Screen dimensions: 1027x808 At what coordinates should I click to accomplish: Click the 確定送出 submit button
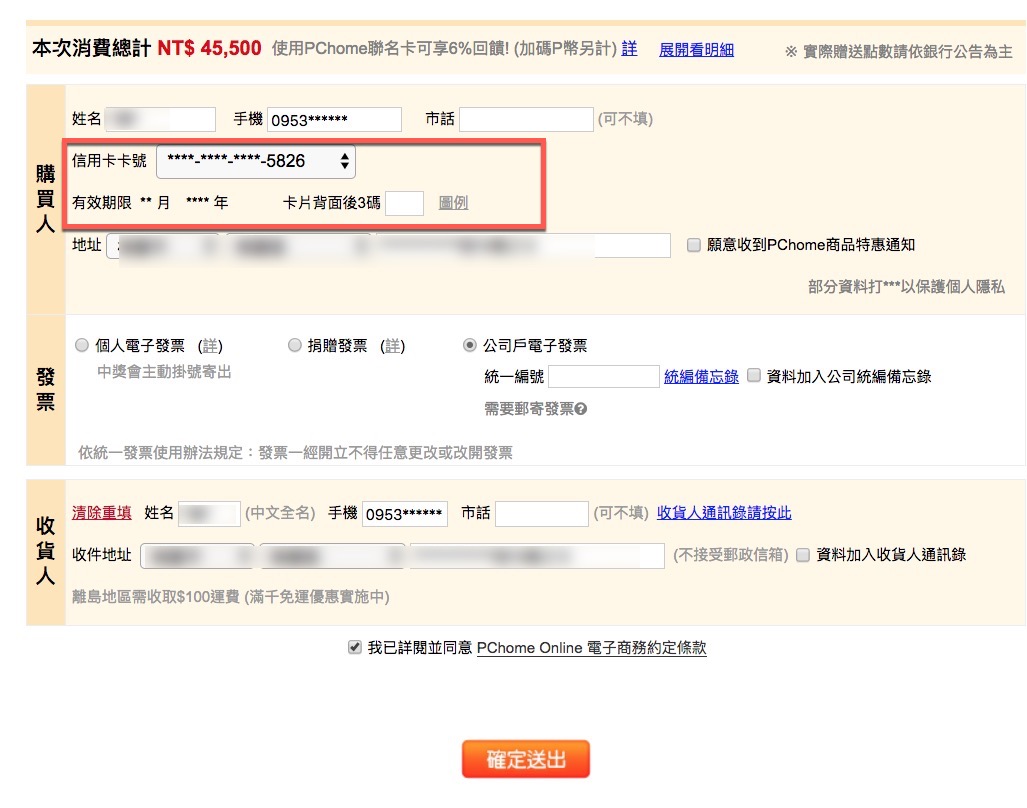pyautogui.click(x=526, y=759)
